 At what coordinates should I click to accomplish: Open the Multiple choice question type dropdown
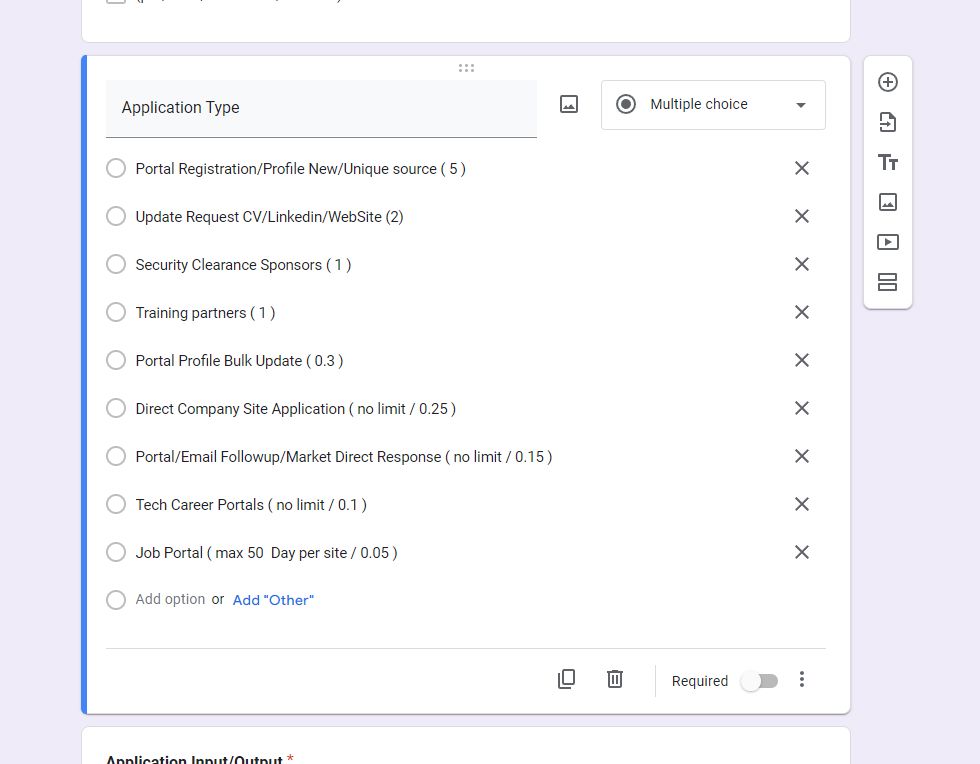point(713,104)
